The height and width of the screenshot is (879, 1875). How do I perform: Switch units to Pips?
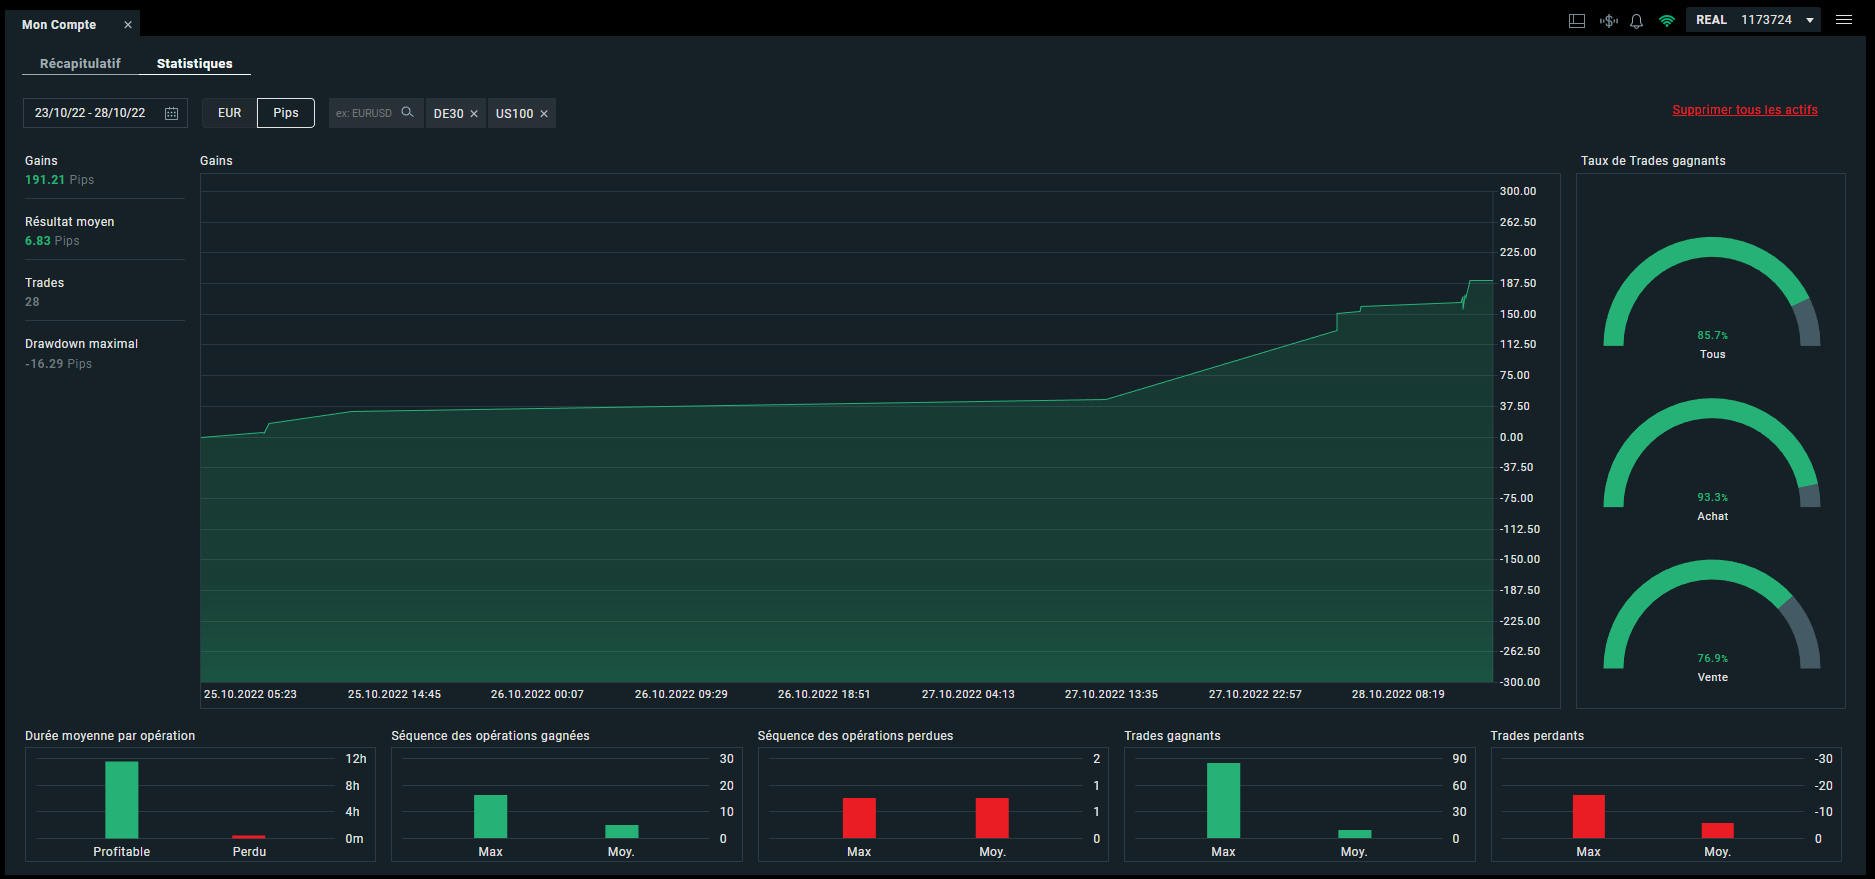click(286, 113)
